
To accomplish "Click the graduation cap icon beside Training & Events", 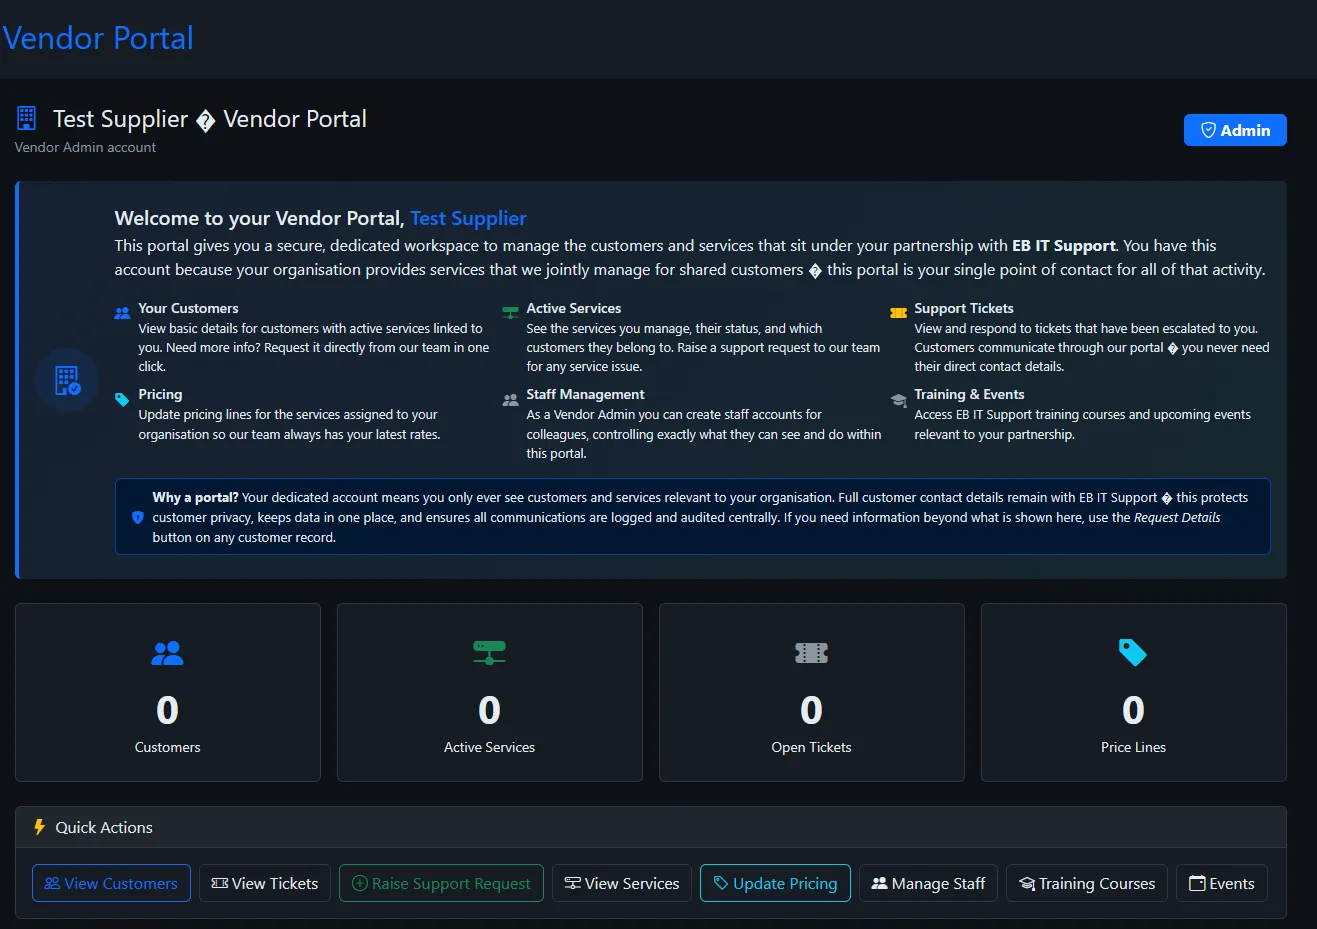I will coord(898,399).
